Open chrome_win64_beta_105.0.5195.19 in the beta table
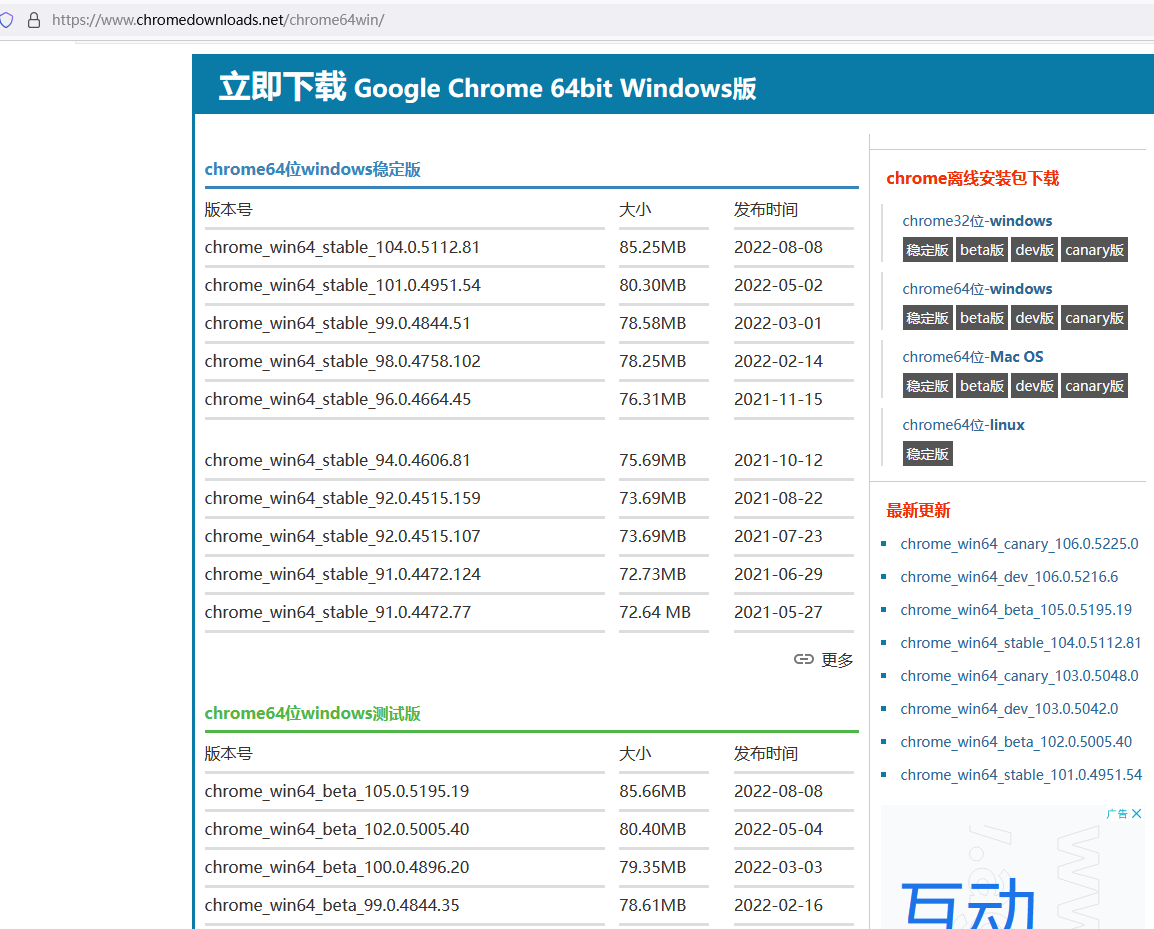1154x929 pixels. pos(337,791)
